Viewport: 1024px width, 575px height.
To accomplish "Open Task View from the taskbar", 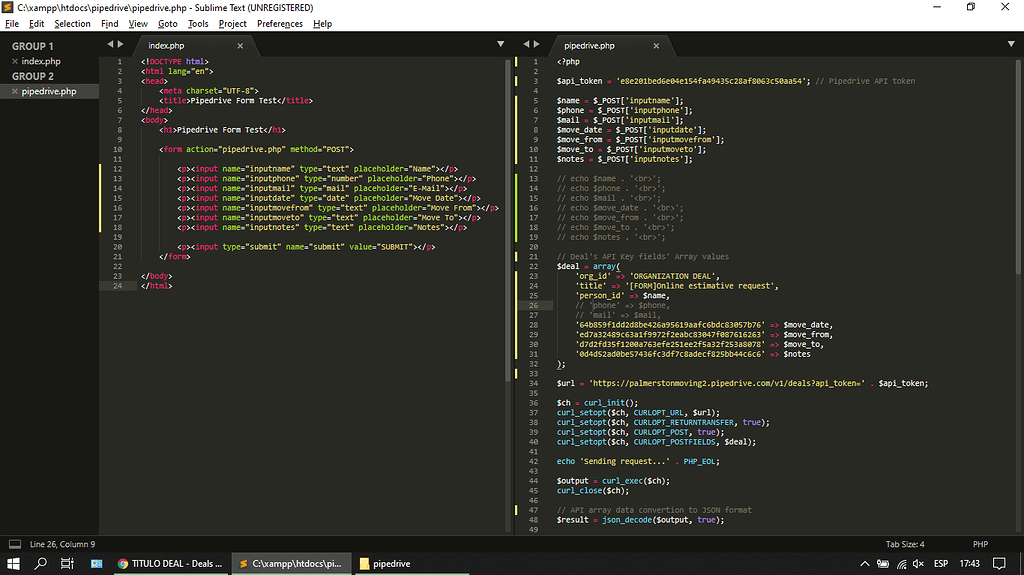I will 68,563.
